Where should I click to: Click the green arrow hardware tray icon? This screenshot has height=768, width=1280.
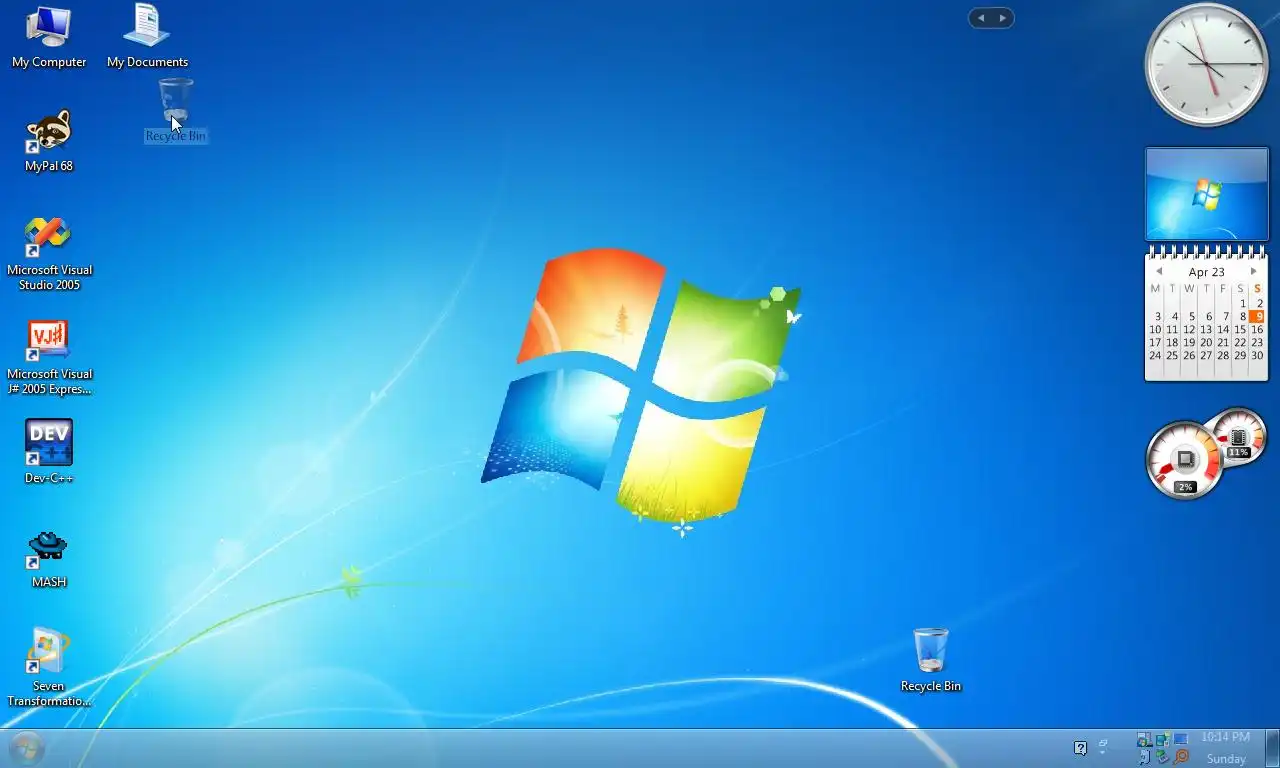pos(1163,757)
